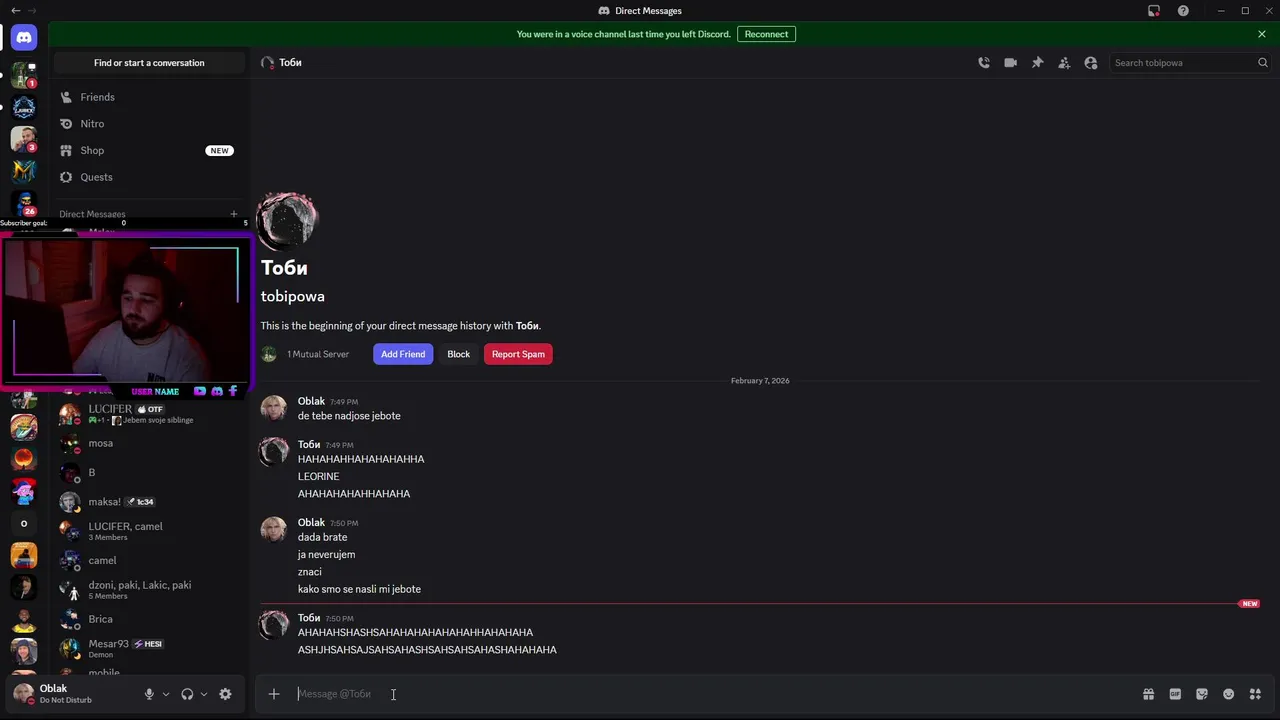Toggle microphone mute
The image size is (1280, 720).
click(x=149, y=694)
